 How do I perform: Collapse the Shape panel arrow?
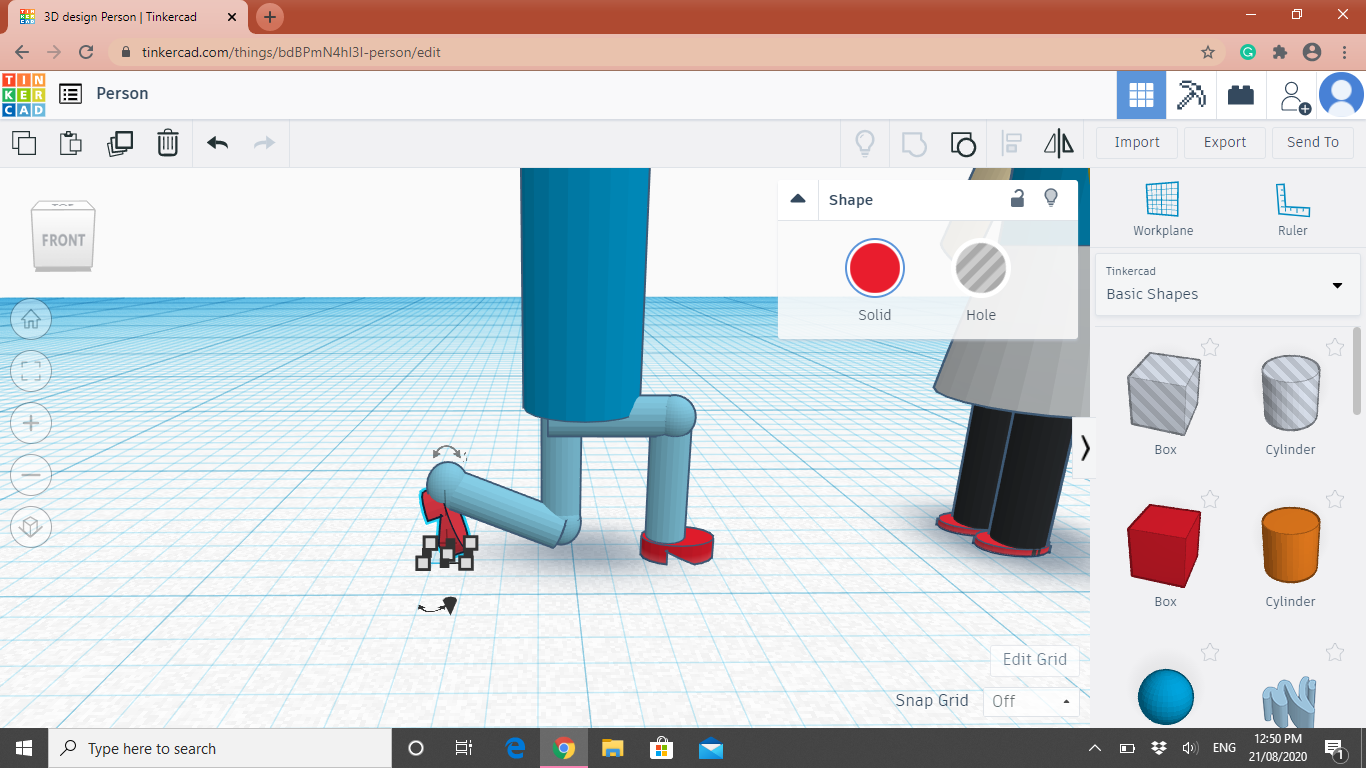798,199
